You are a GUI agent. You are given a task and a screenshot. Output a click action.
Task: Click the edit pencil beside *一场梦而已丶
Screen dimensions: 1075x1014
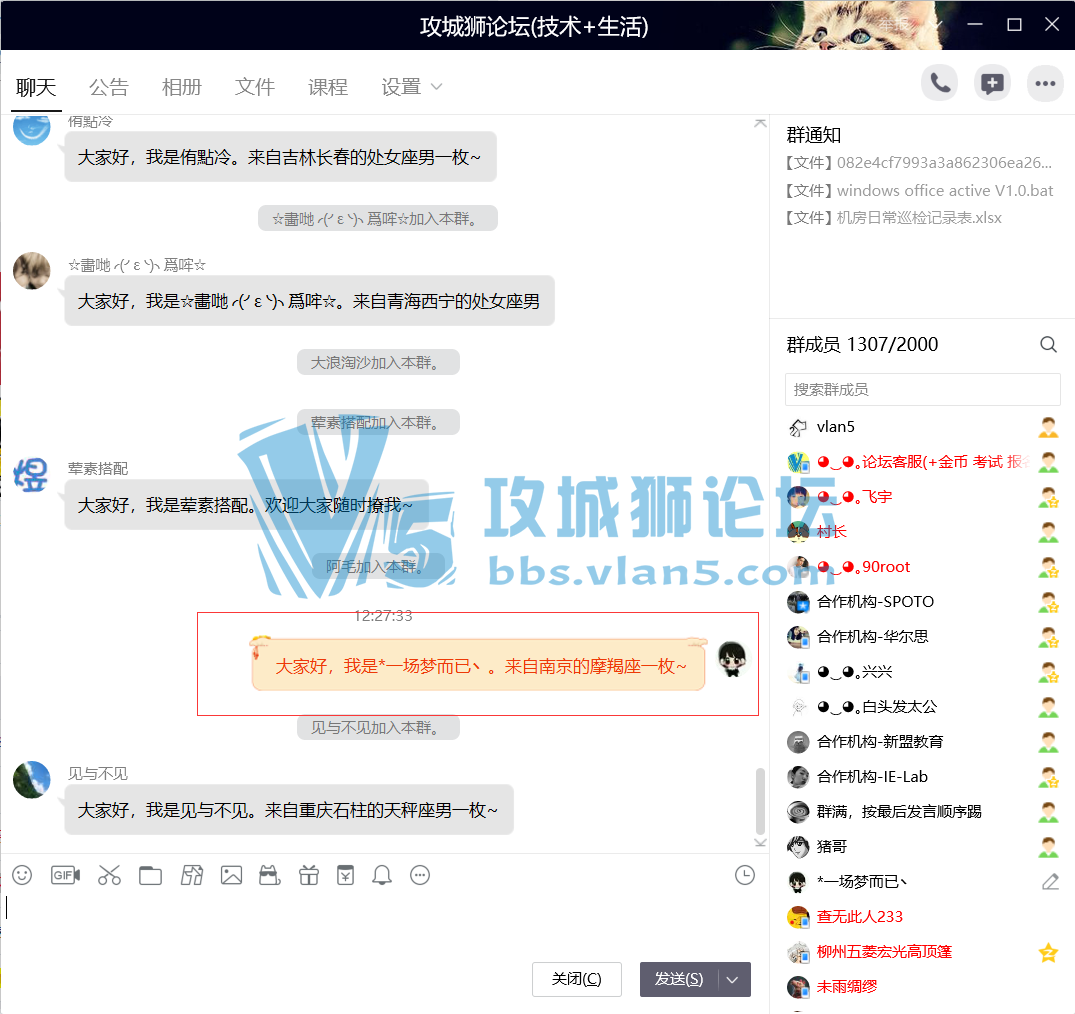point(1050,882)
